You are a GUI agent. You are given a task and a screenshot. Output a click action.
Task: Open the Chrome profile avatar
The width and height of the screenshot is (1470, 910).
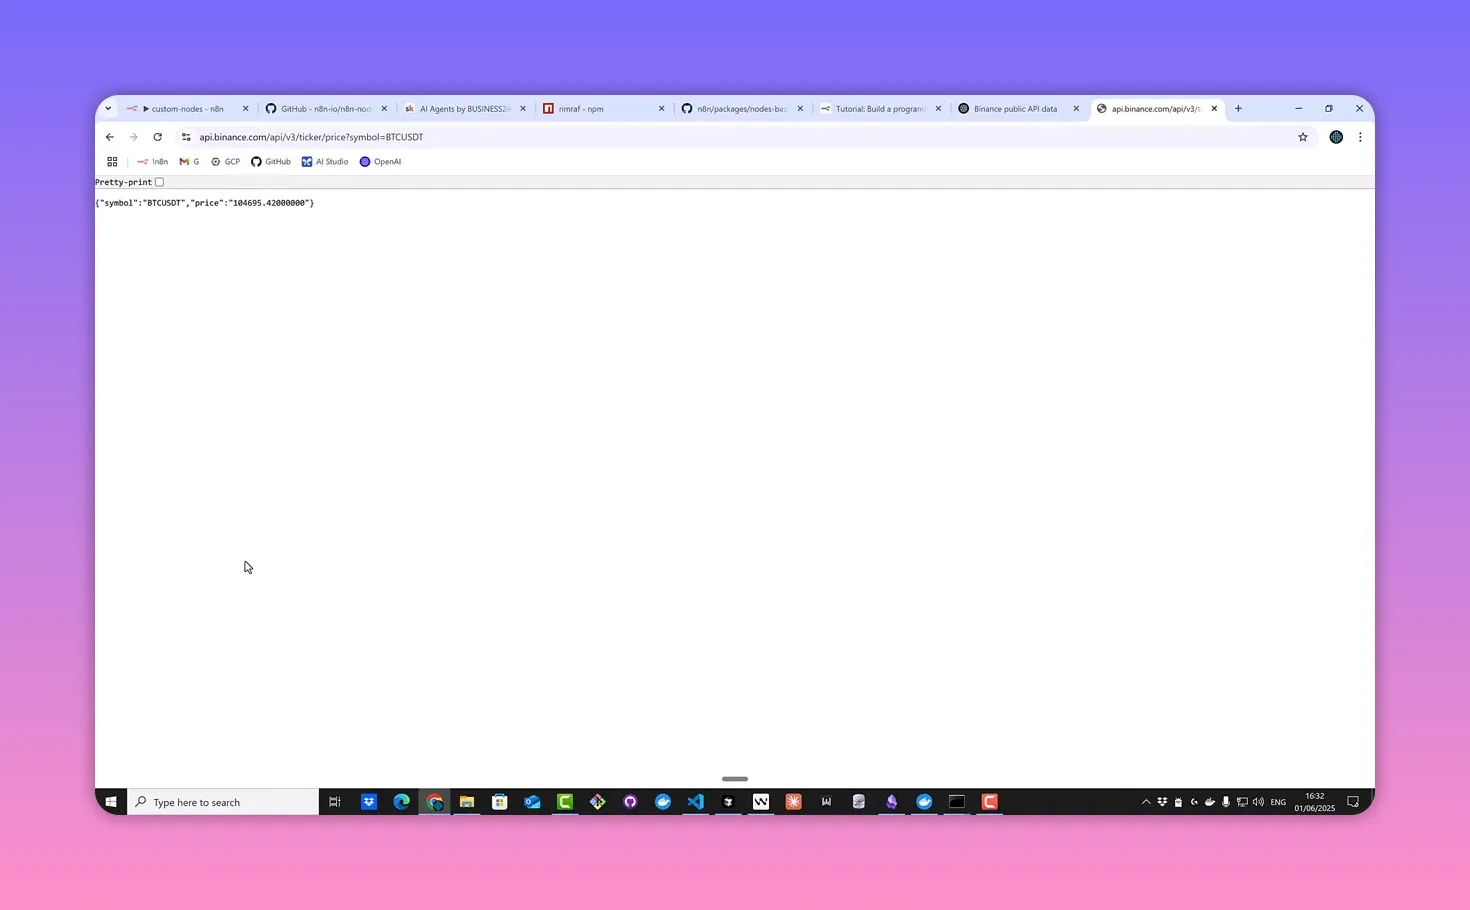(x=1336, y=137)
